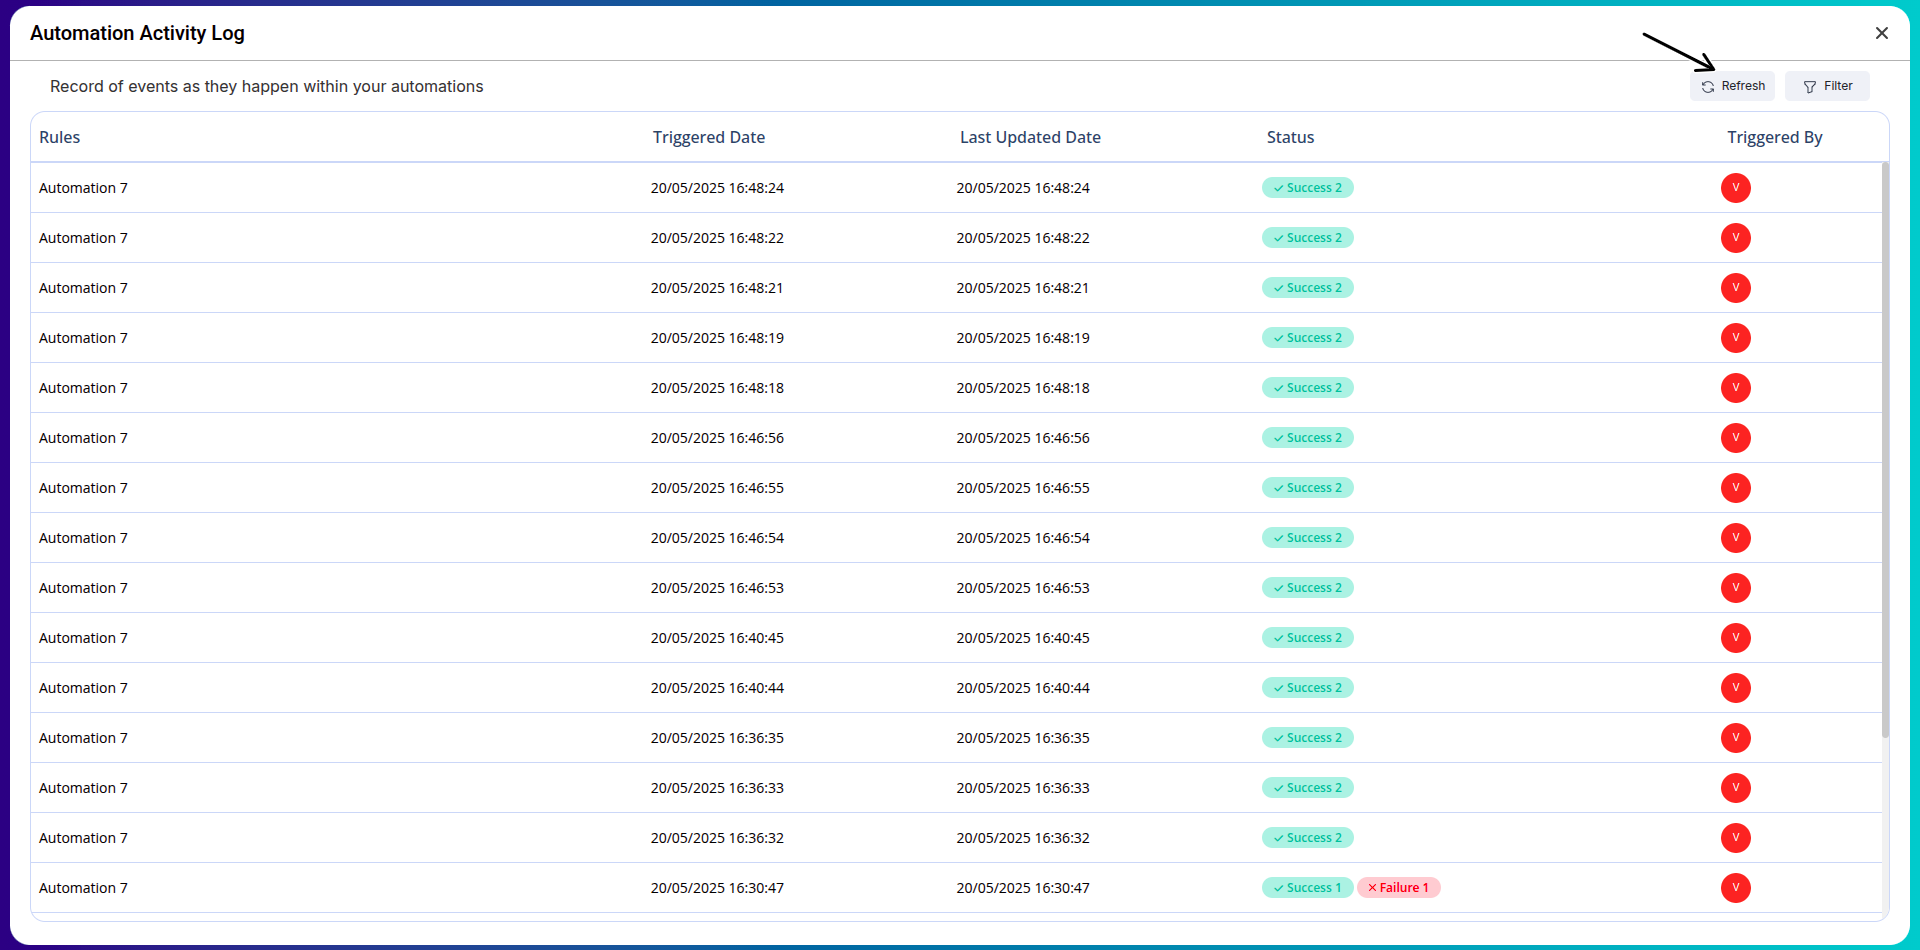Screen dimensions: 1920x950
Task: Click Success 2 badge in 16:48:19 row
Action: click(1307, 338)
